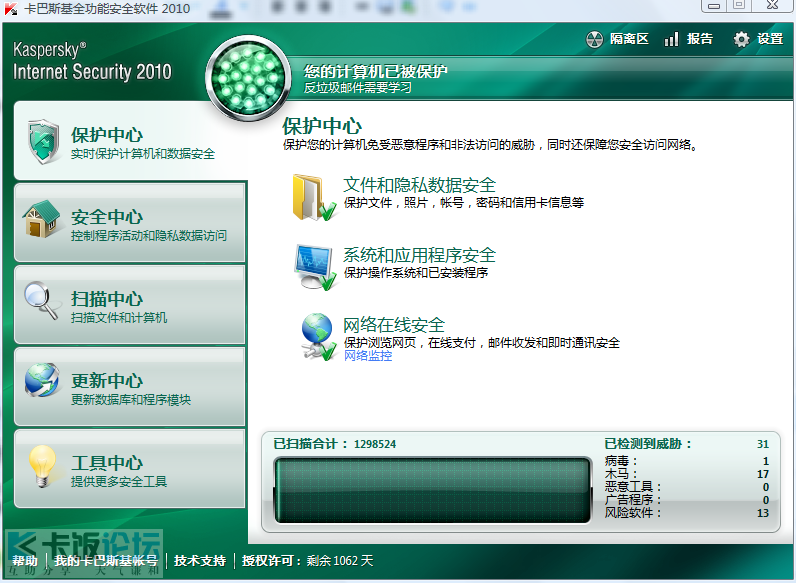Screen dimensions: 796x583
Task: Click the light bulb icon of 工具中心
Action: tap(43, 466)
